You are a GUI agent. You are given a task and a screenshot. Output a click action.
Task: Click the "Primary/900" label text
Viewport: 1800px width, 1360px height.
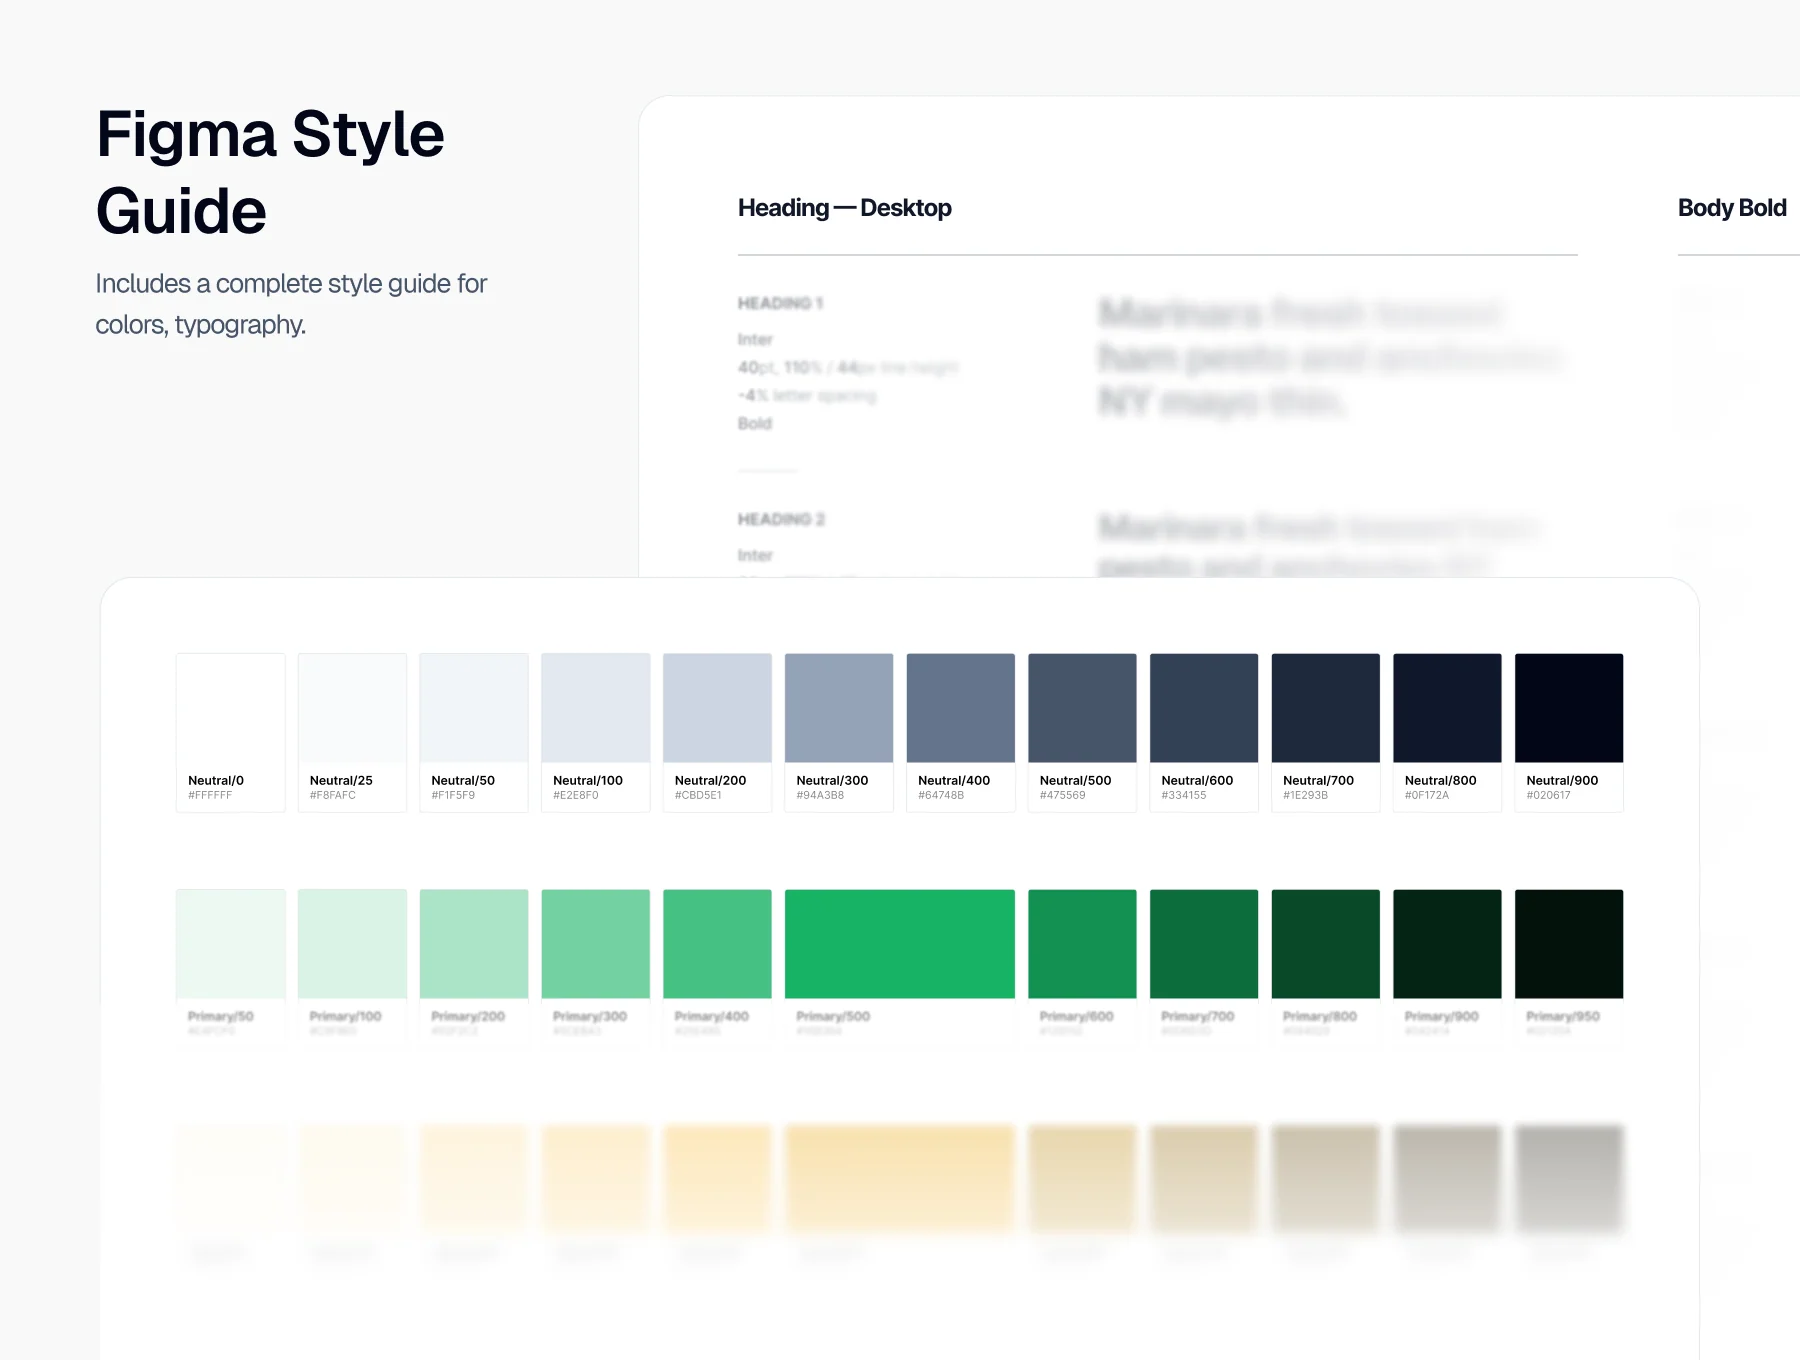(x=1442, y=1016)
